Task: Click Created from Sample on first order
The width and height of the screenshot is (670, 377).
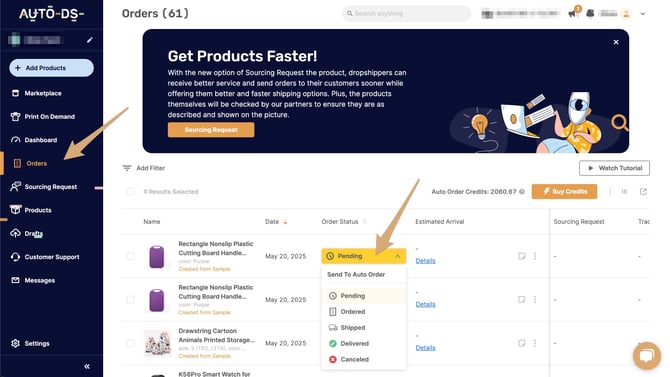Action: click(204, 269)
